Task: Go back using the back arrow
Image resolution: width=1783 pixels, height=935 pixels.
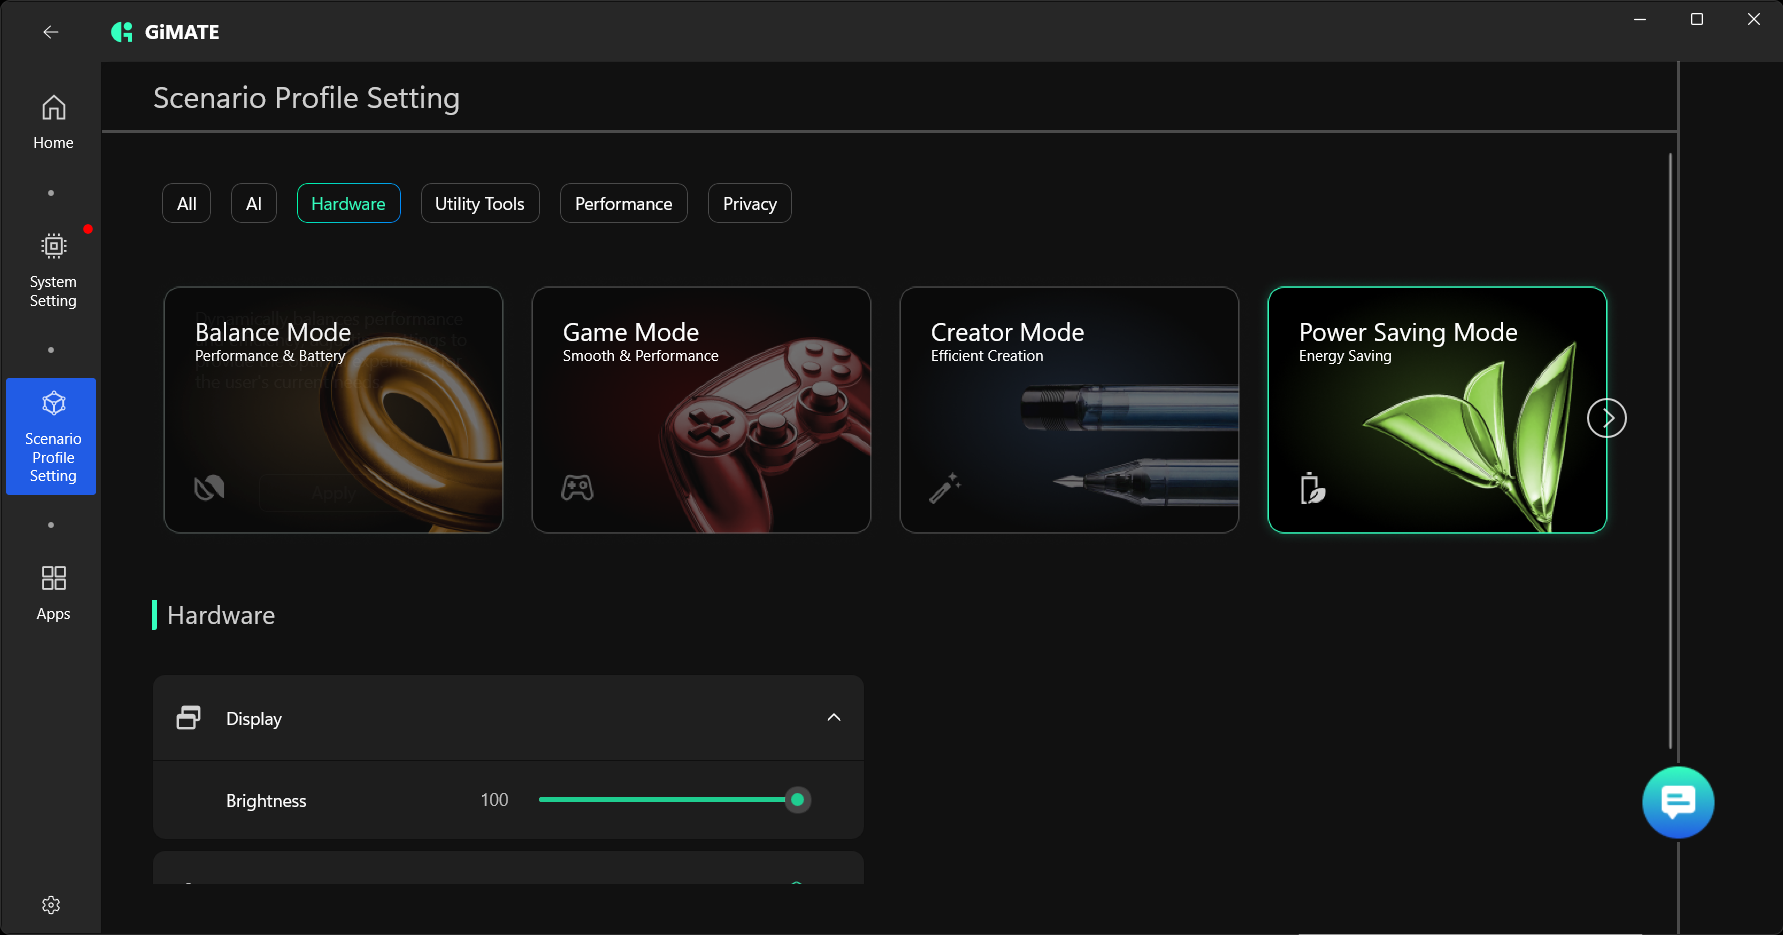Action: (x=51, y=32)
